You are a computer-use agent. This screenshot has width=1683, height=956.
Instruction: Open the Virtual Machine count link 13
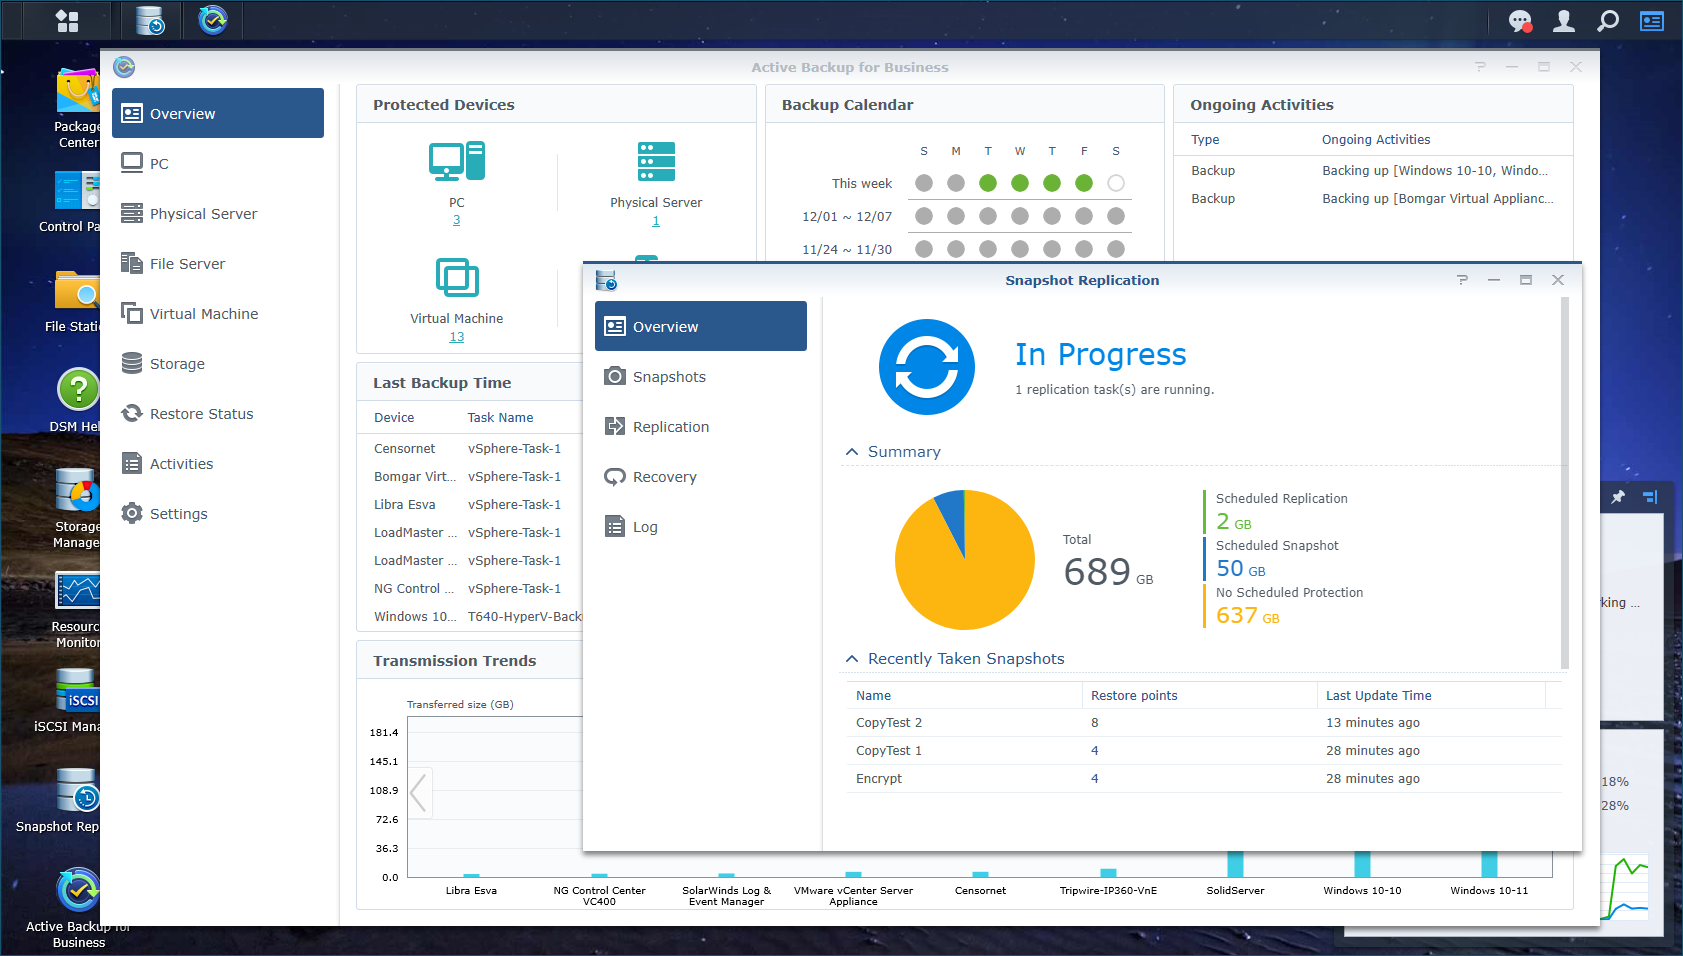(457, 337)
